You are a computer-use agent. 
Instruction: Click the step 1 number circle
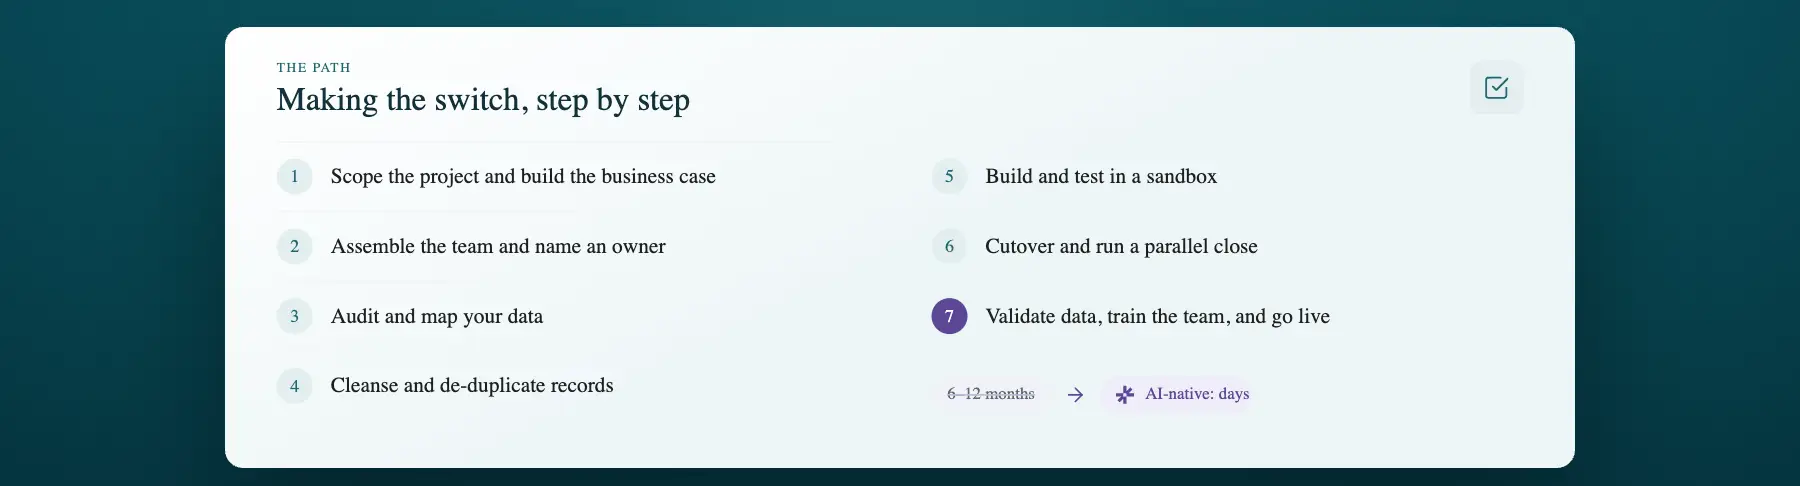(x=294, y=177)
